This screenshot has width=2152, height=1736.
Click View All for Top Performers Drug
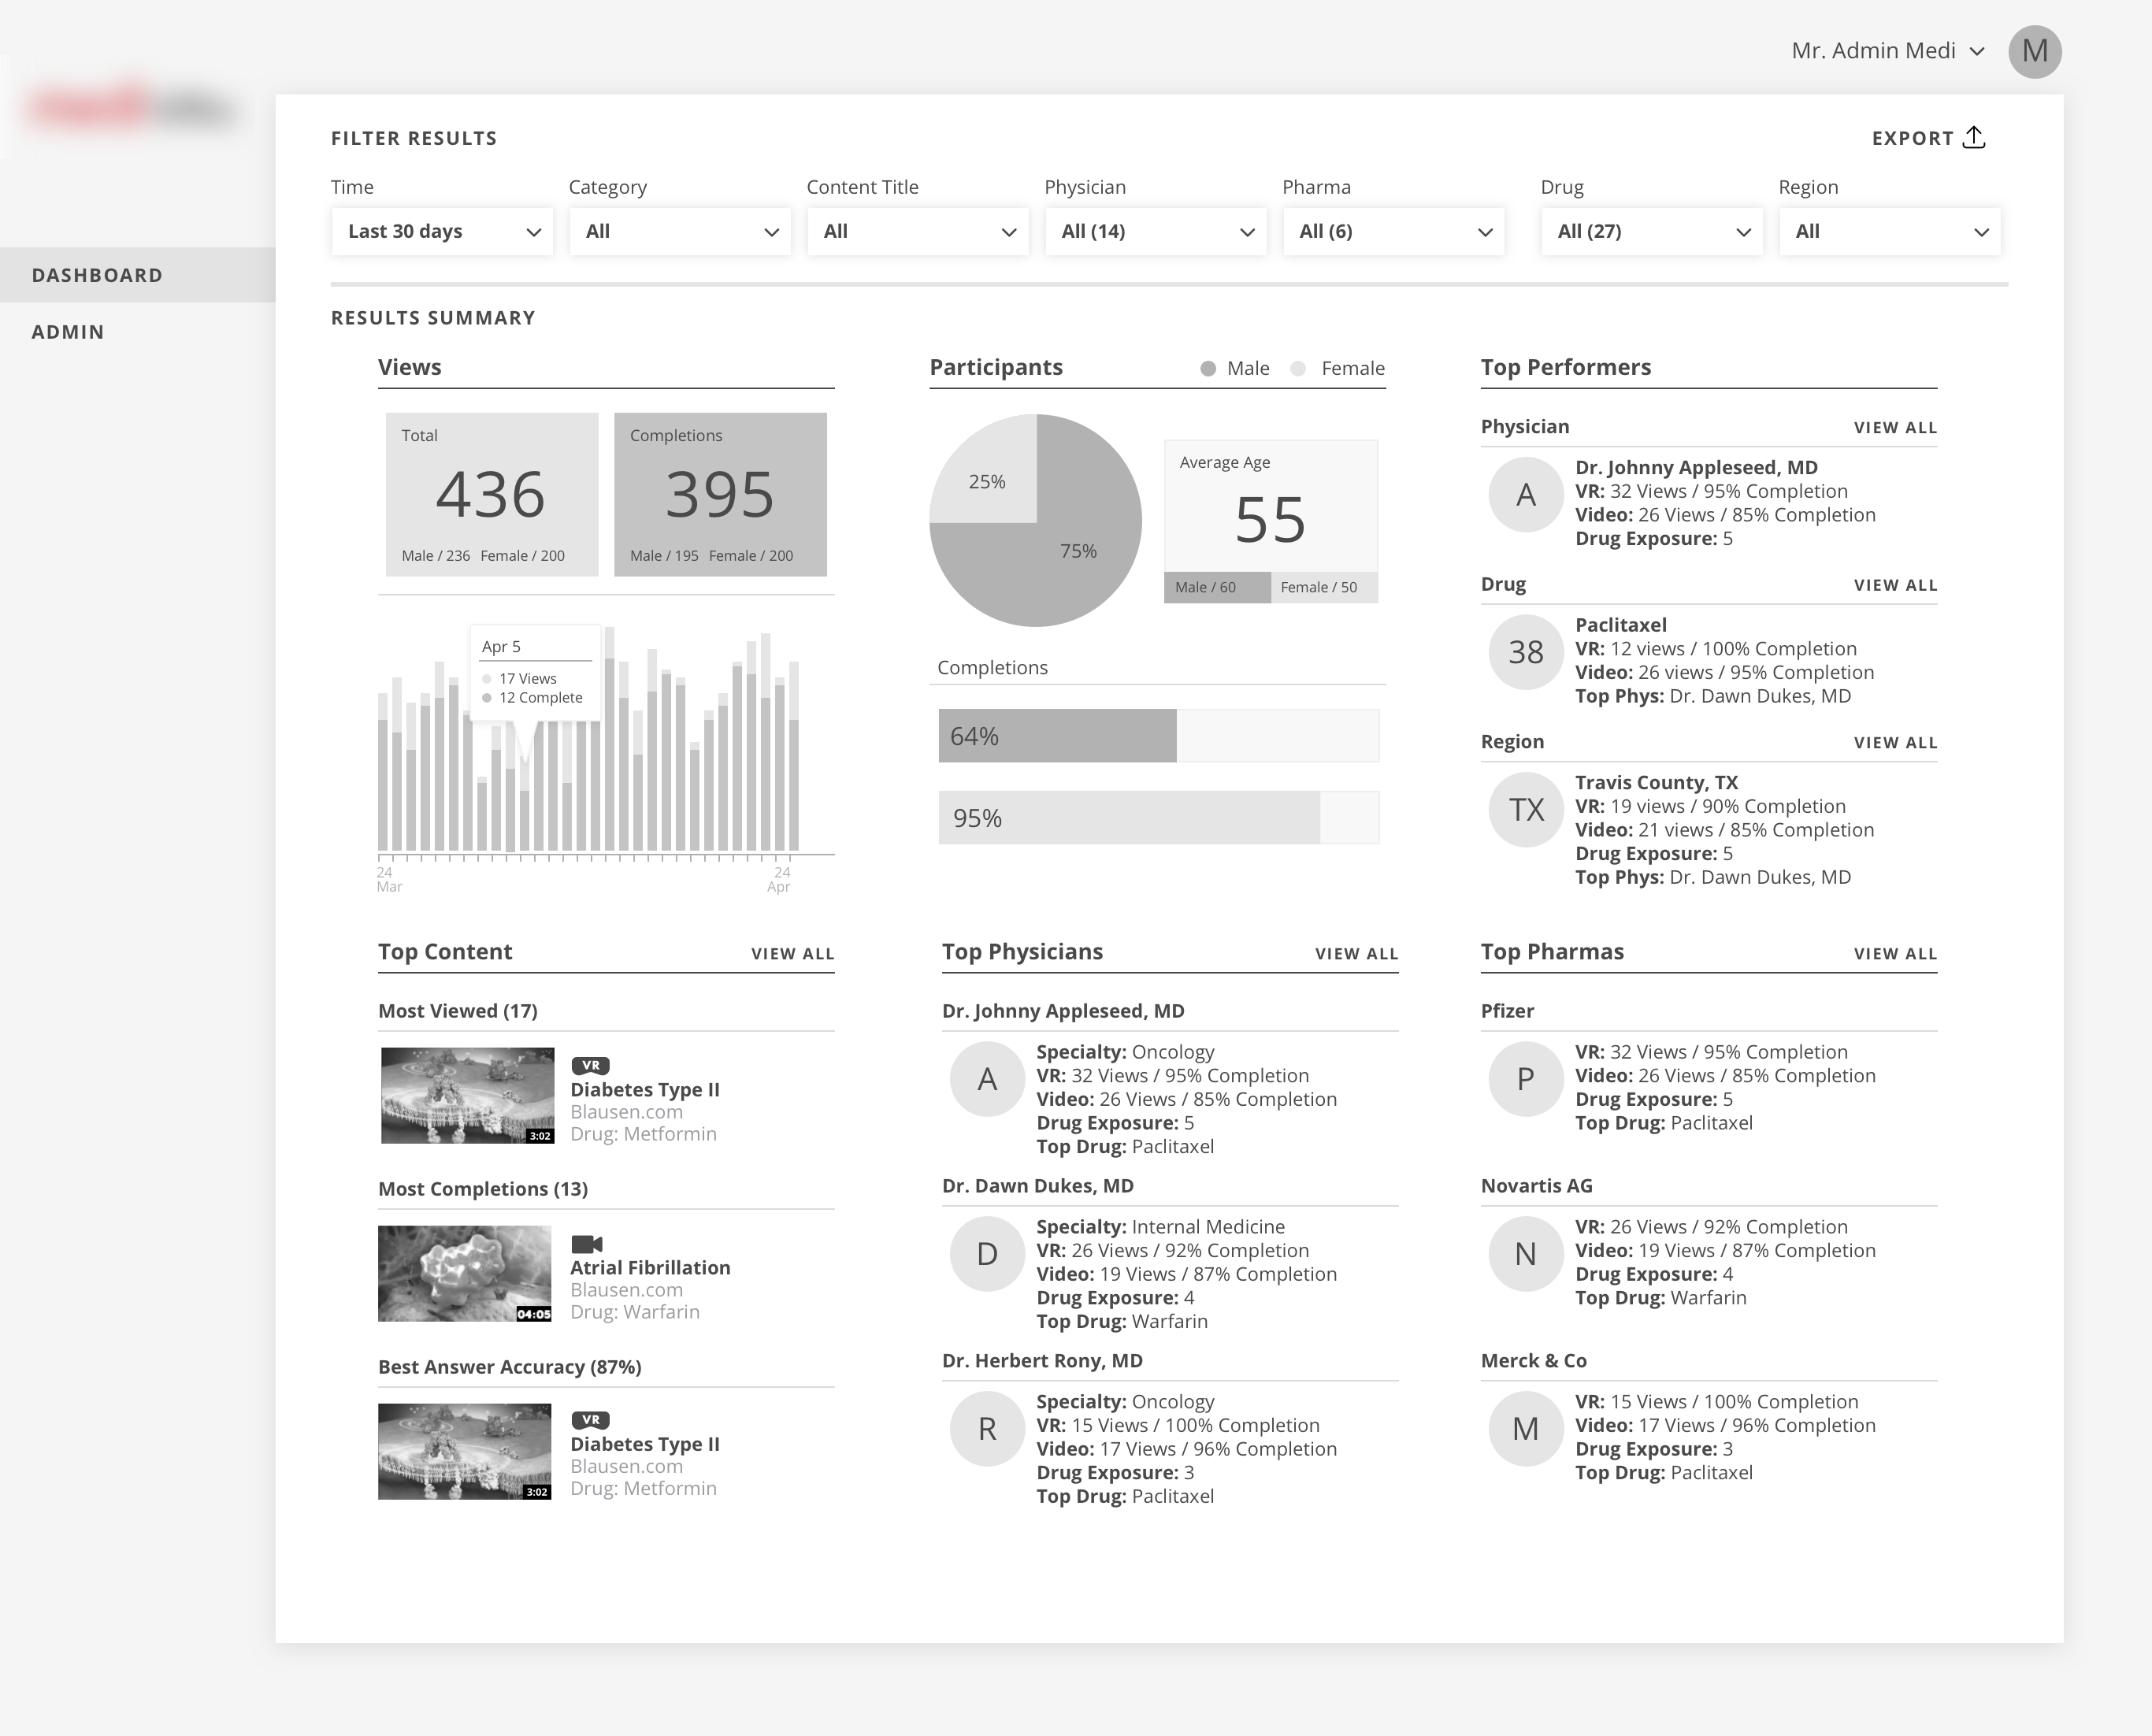point(1895,585)
